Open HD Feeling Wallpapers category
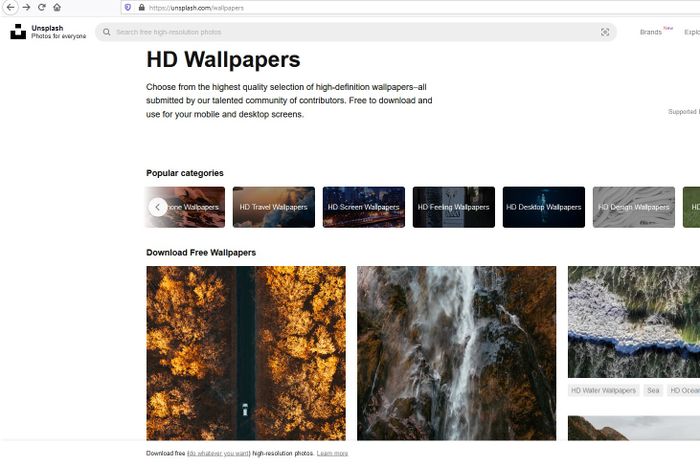The image size is (700, 466). [454, 207]
